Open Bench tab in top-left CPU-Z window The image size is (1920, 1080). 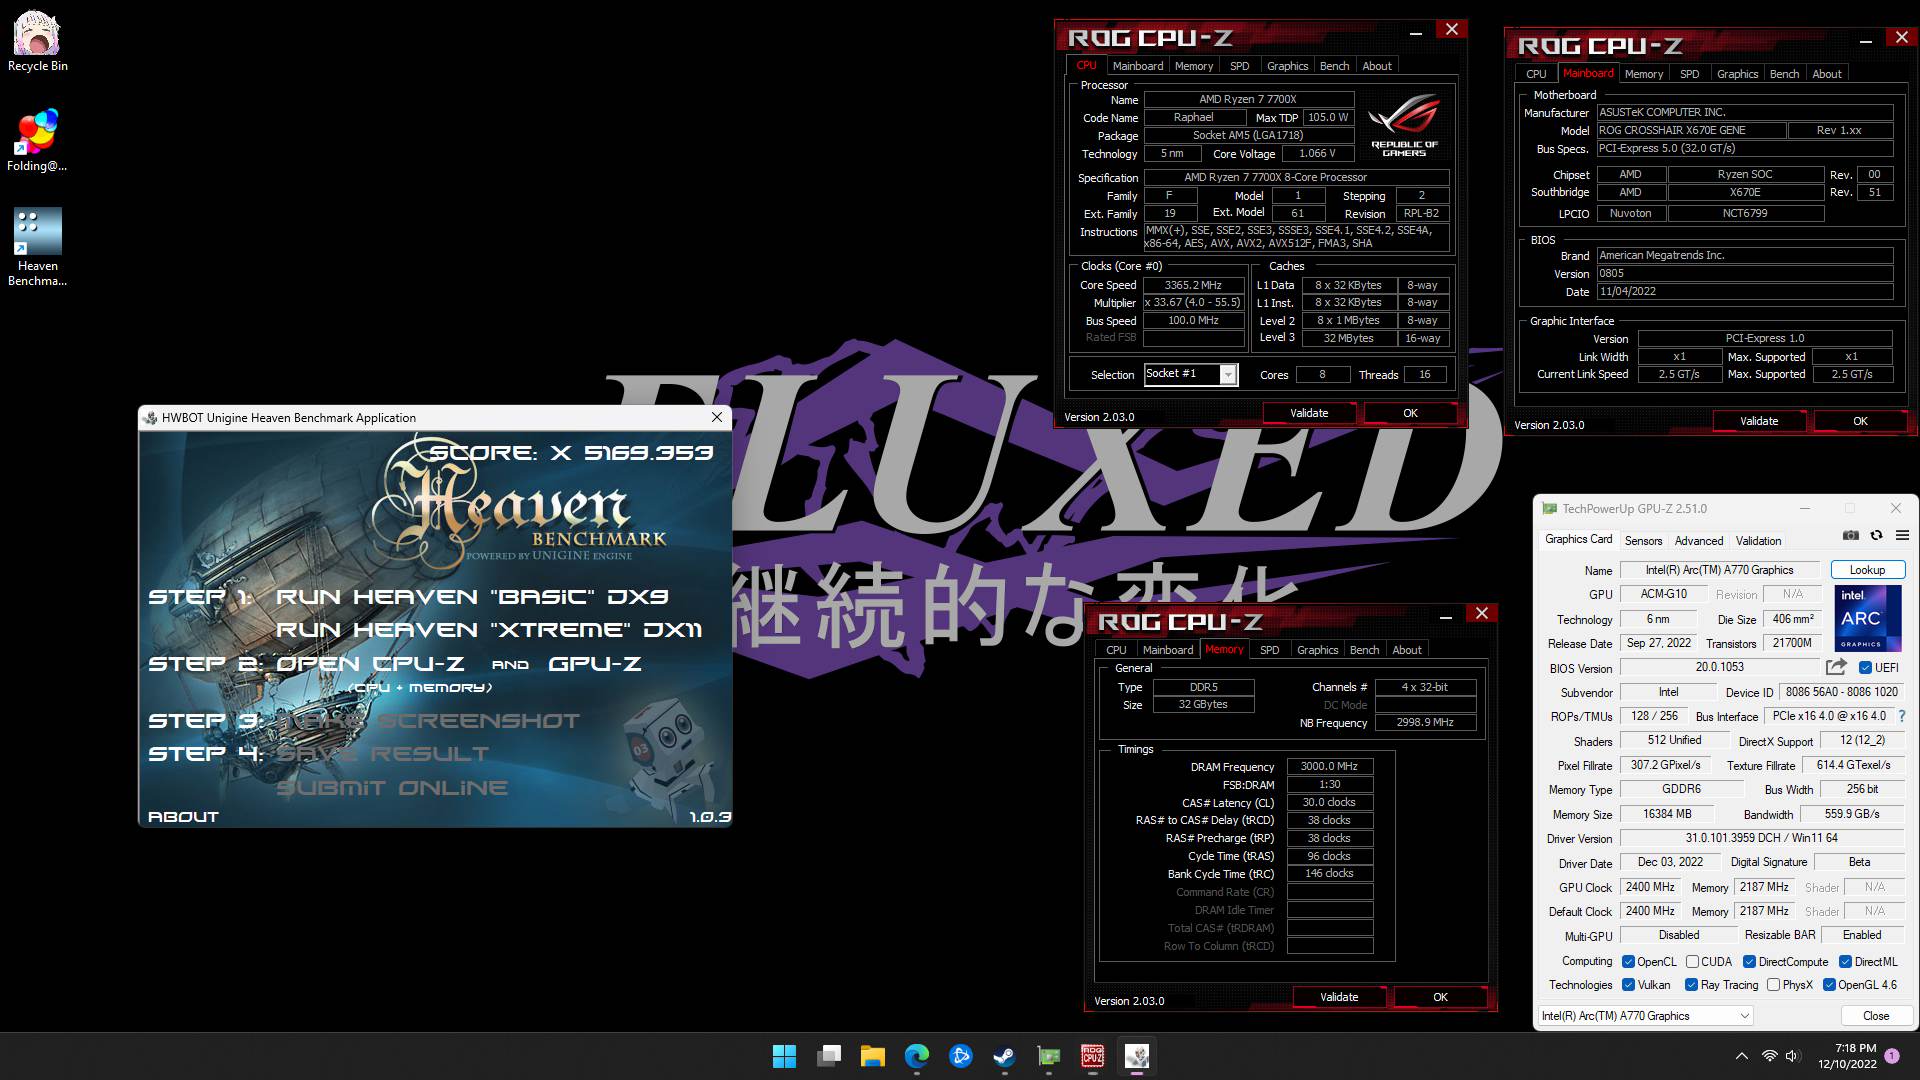1334,66
